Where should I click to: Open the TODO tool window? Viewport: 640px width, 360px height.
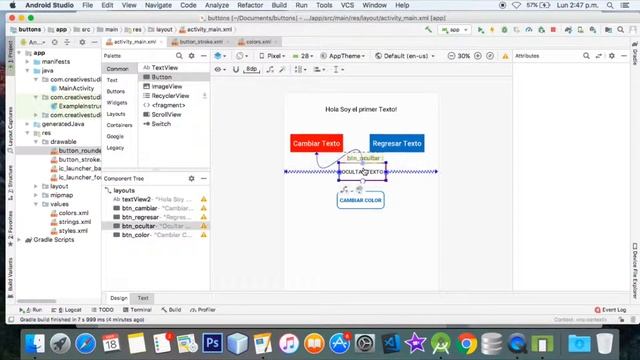[x=102, y=310]
